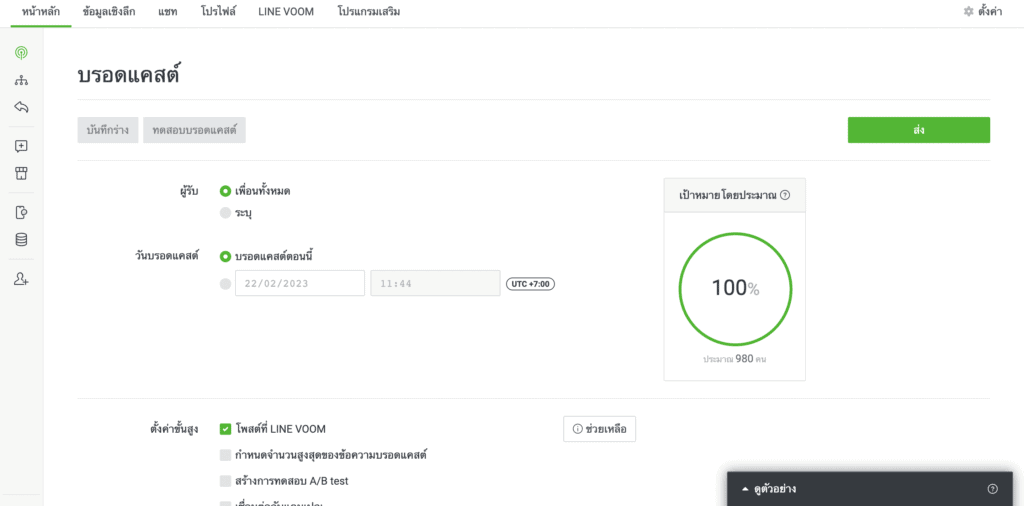Open the time field showing 11:44
This screenshot has width=1024, height=506.
tap(436, 283)
